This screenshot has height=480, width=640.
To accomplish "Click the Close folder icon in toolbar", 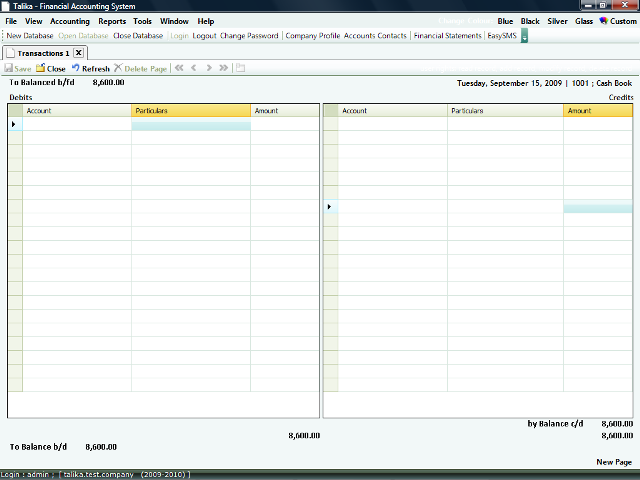I will coord(40,69).
